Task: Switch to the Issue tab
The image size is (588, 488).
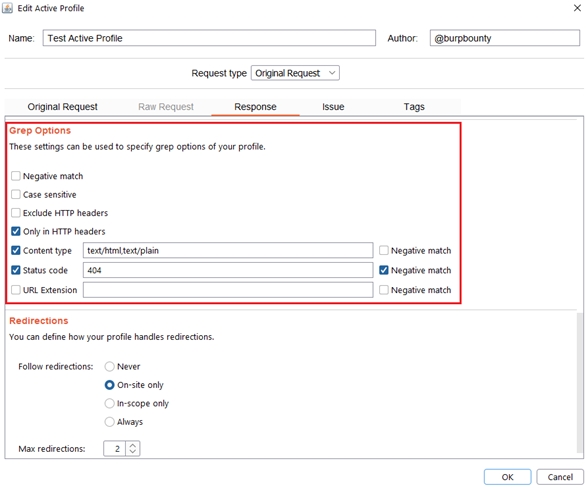Action: click(x=333, y=107)
